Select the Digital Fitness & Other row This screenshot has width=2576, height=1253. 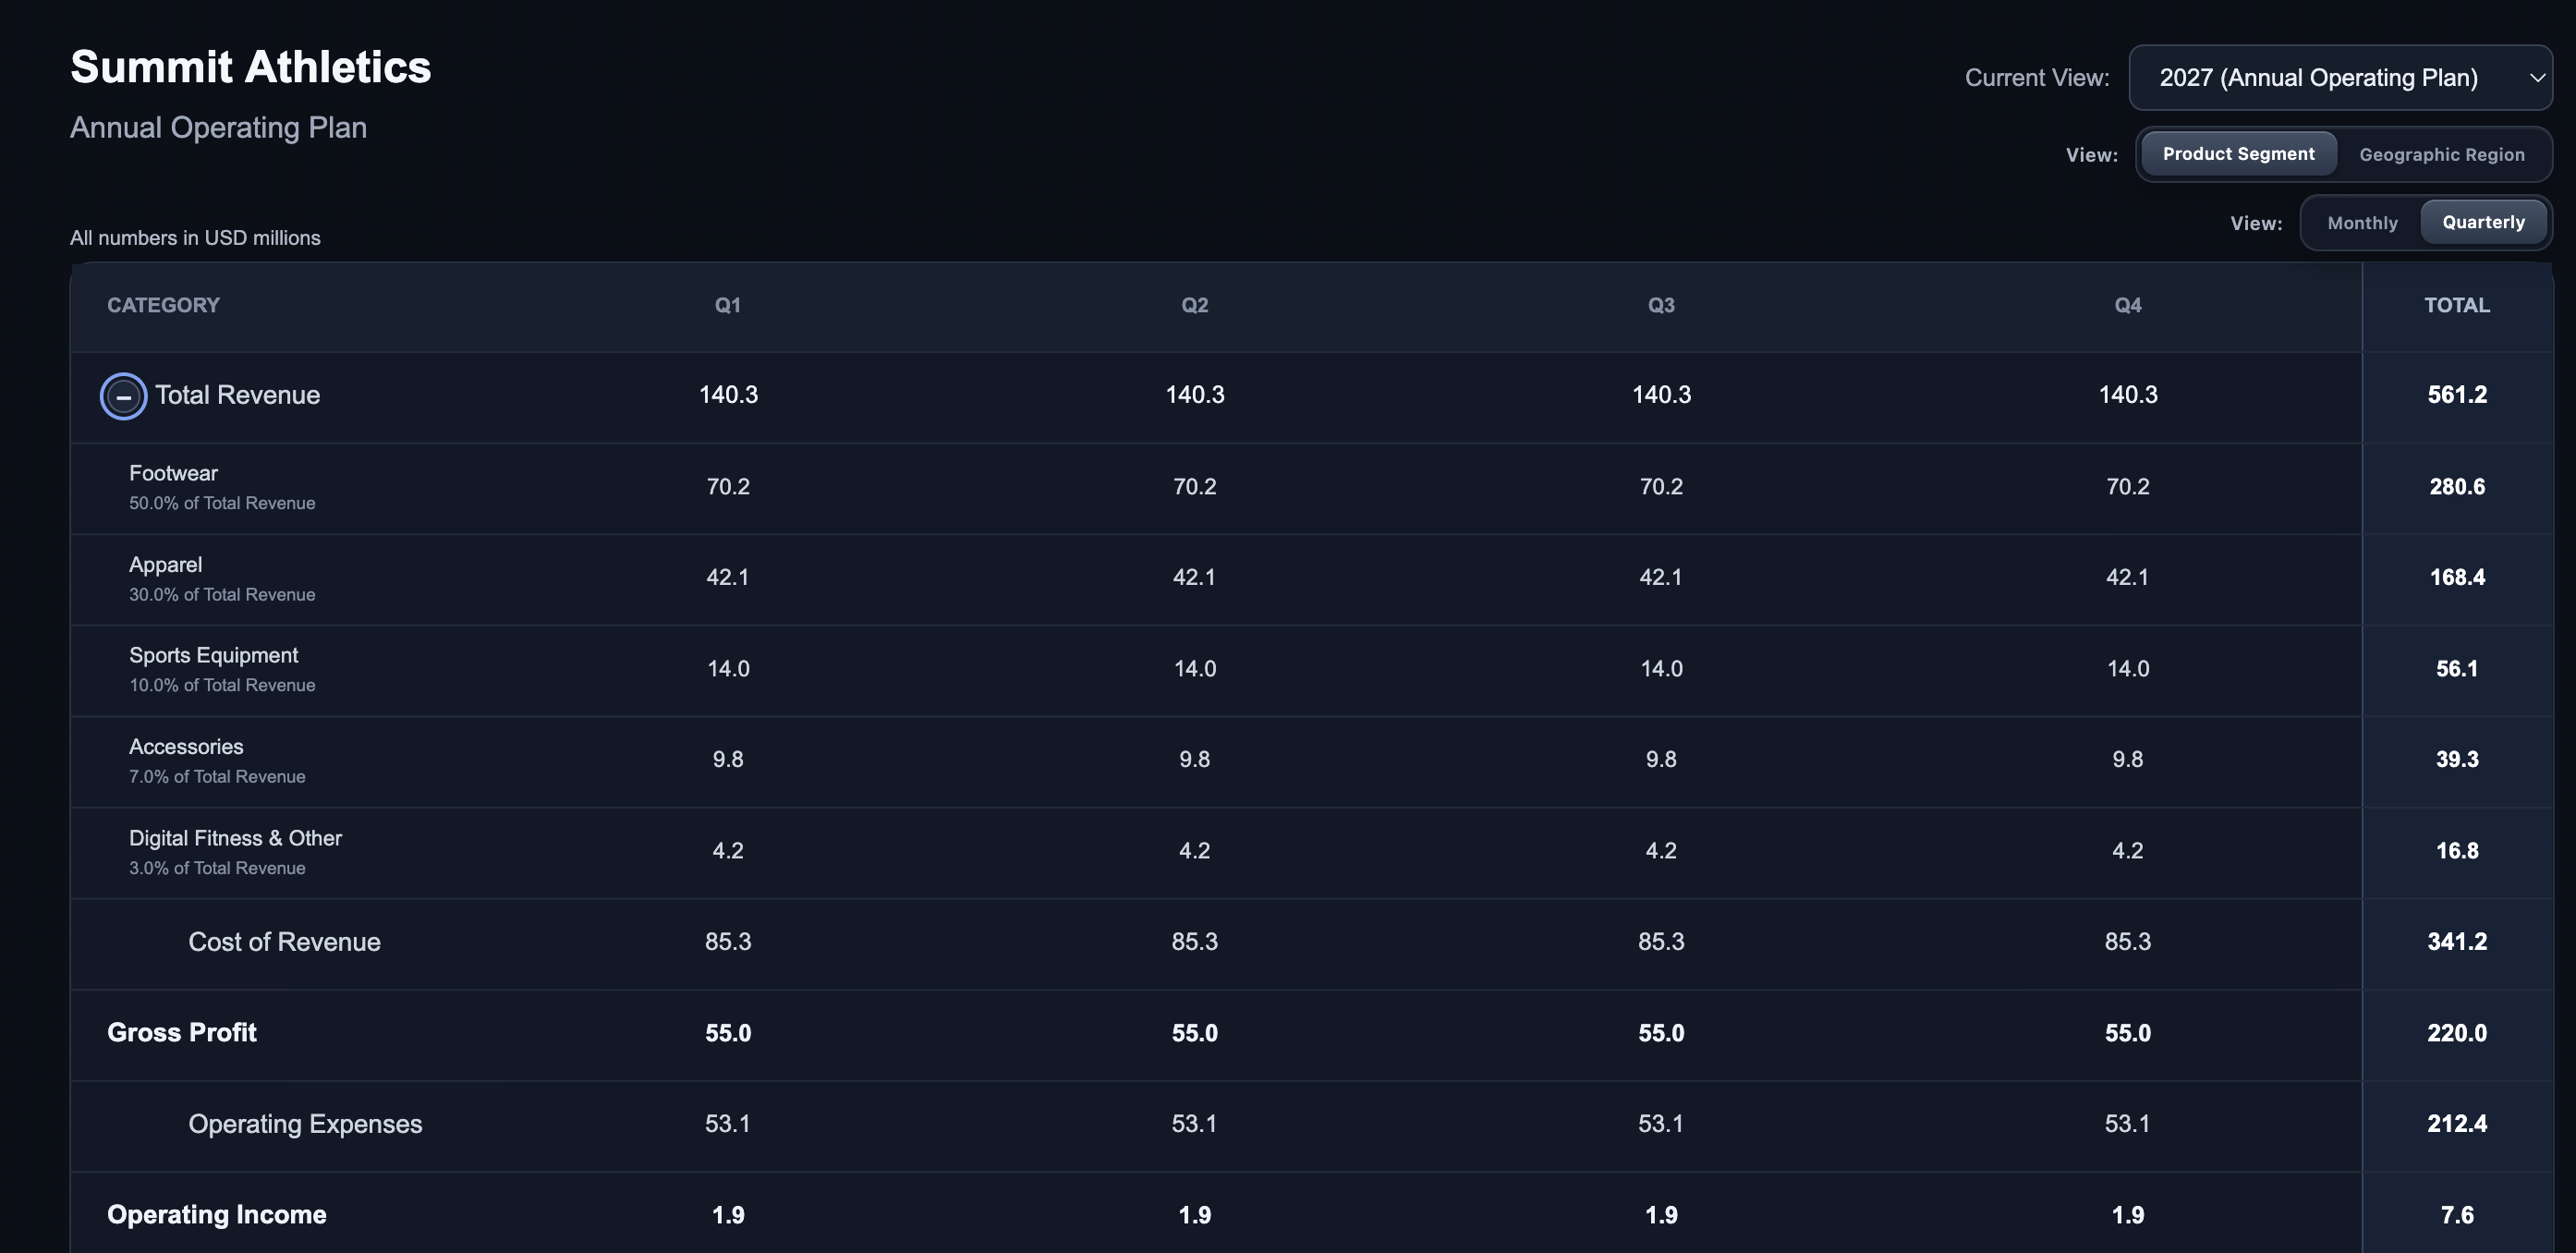click(x=1311, y=852)
